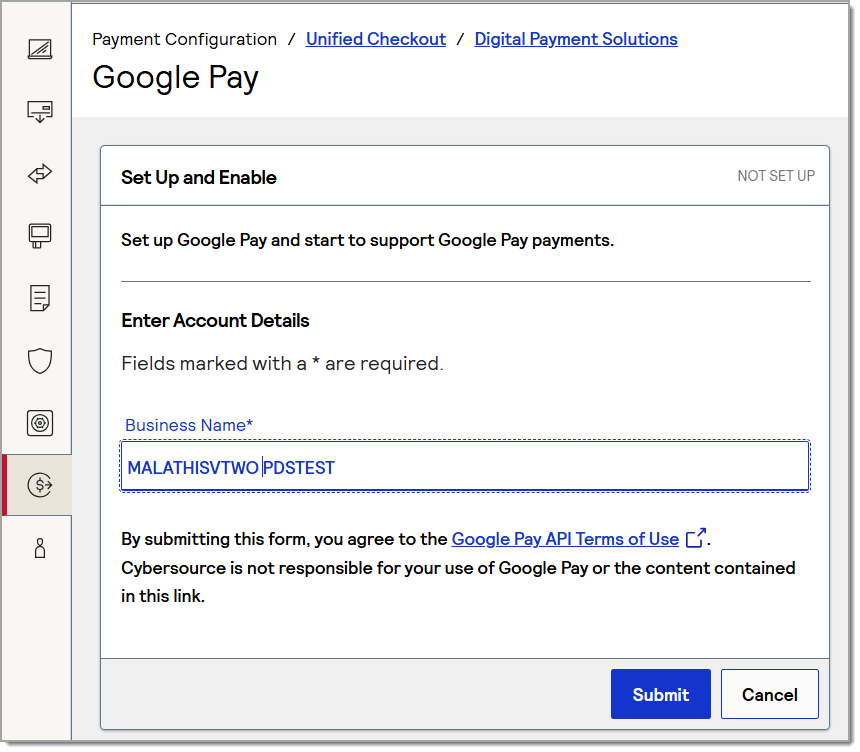Screen dimensions: 860x752
Task: Click the Business Name field label
Action: 189,425
